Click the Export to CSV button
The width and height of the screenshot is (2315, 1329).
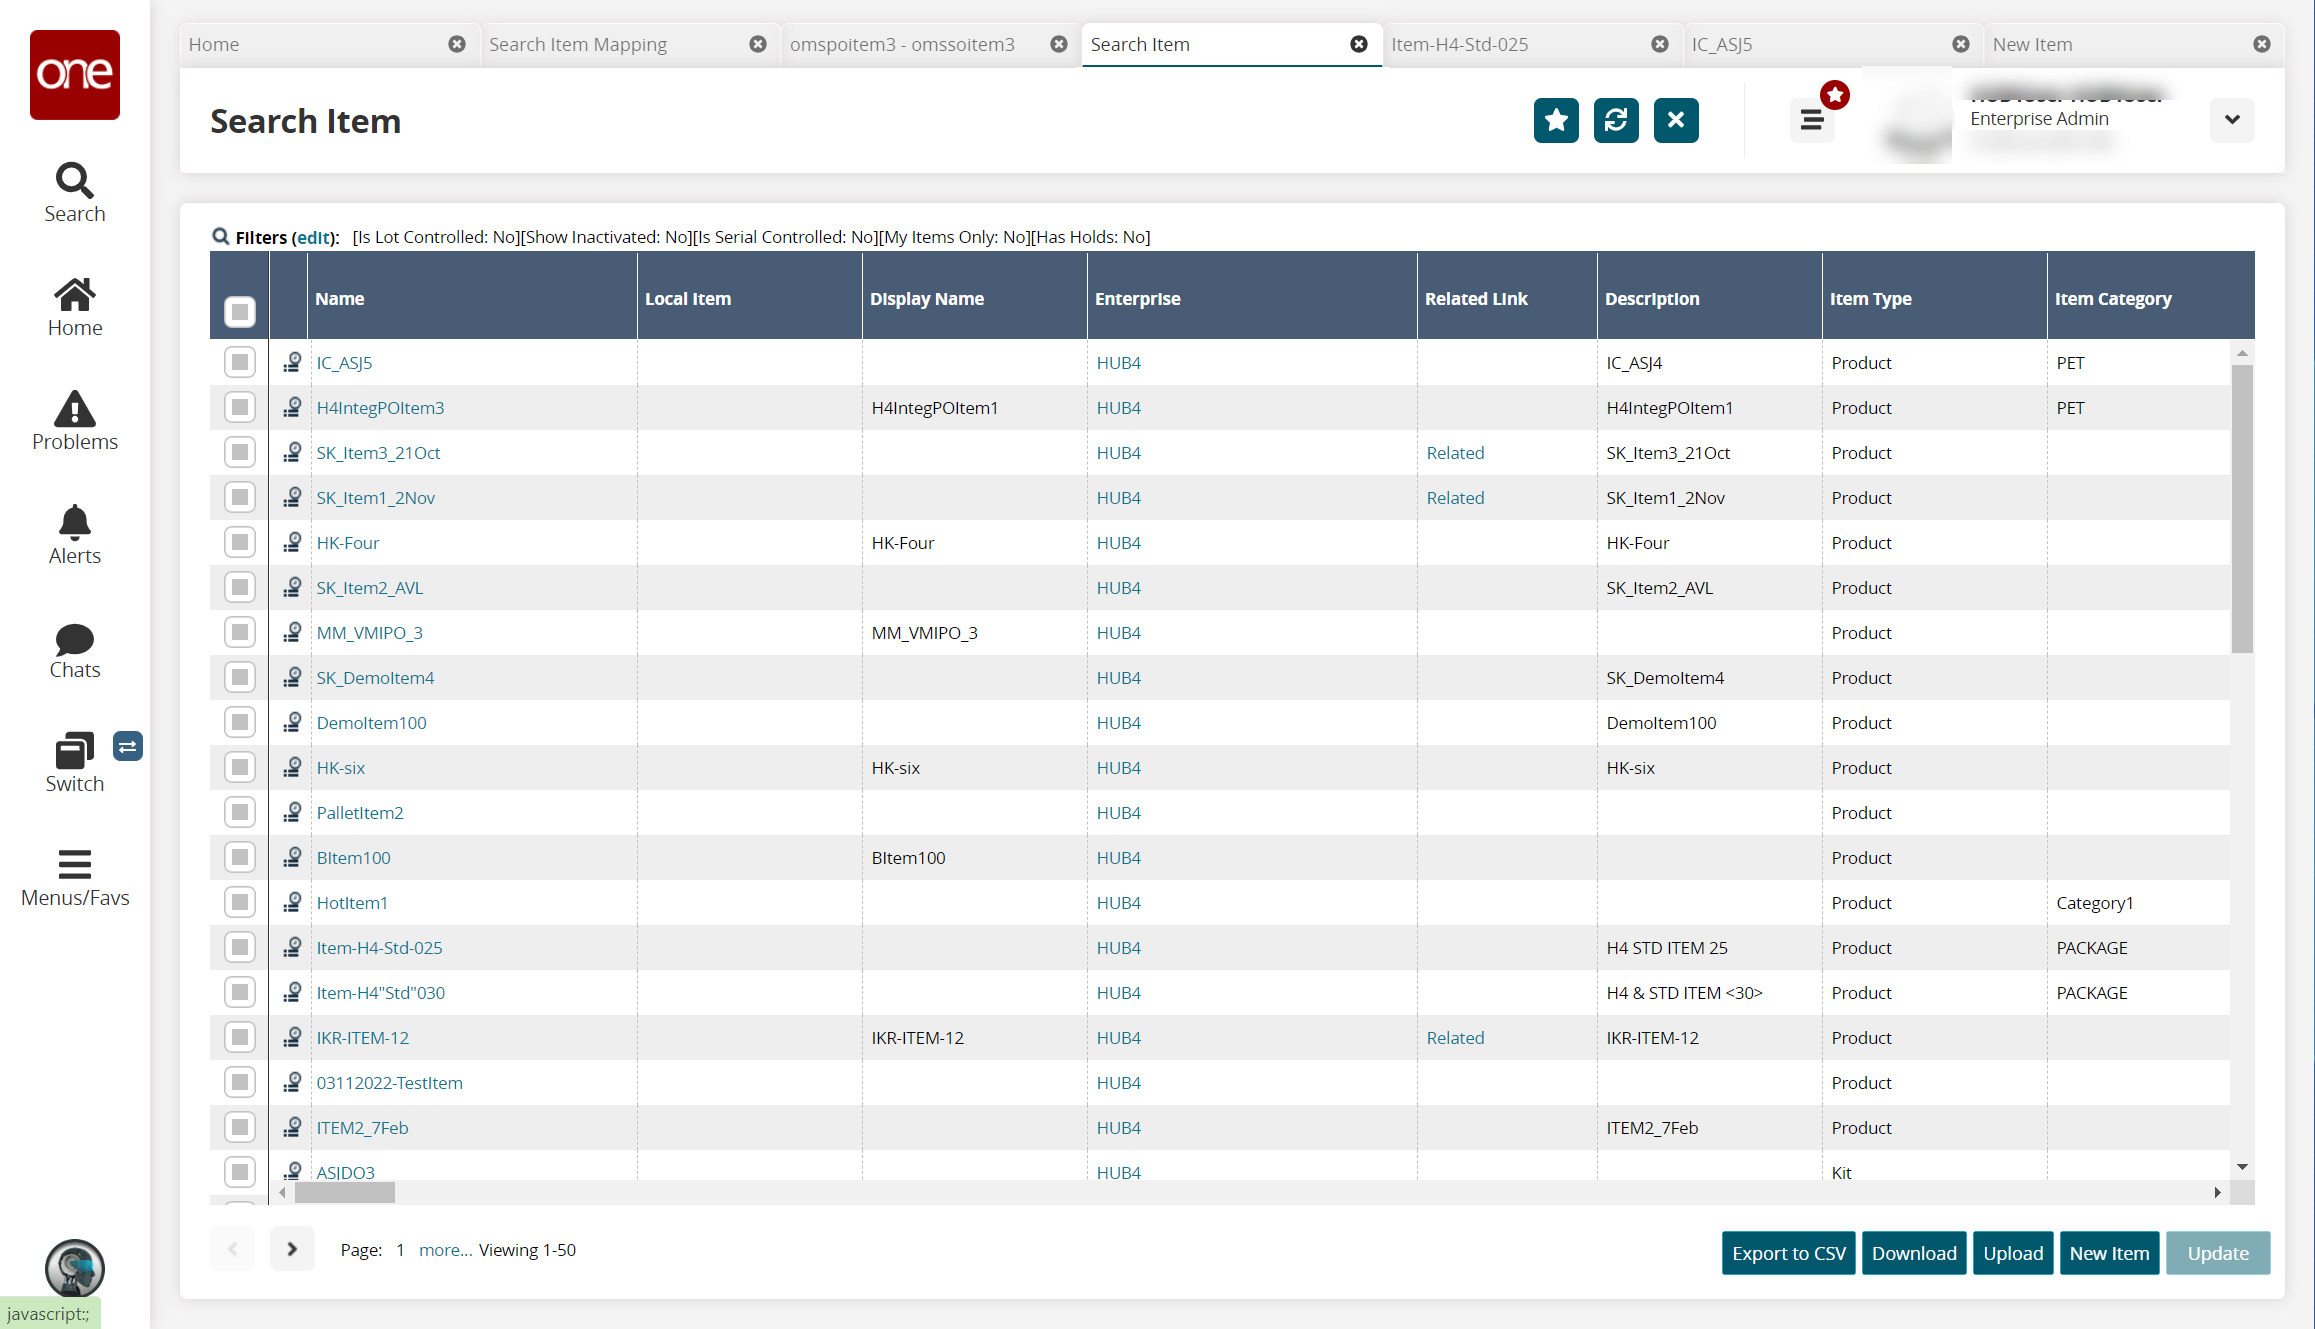pyautogui.click(x=1788, y=1253)
